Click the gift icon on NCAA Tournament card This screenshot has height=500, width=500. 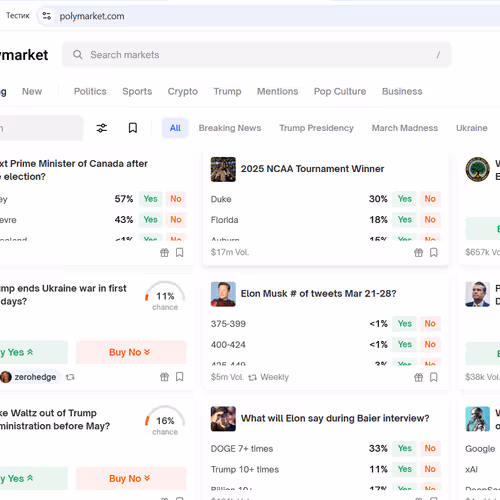click(418, 253)
